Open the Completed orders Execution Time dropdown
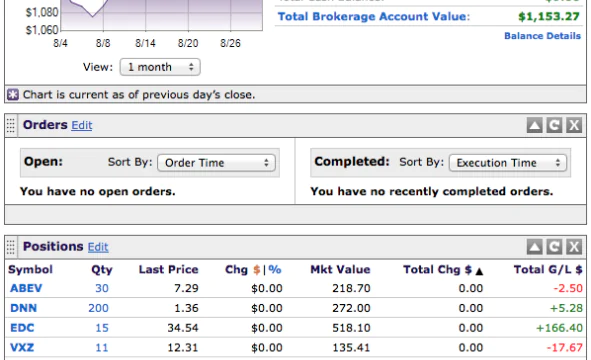Image resolution: width=591 pixels, height=360 pixels. [508, 163]
